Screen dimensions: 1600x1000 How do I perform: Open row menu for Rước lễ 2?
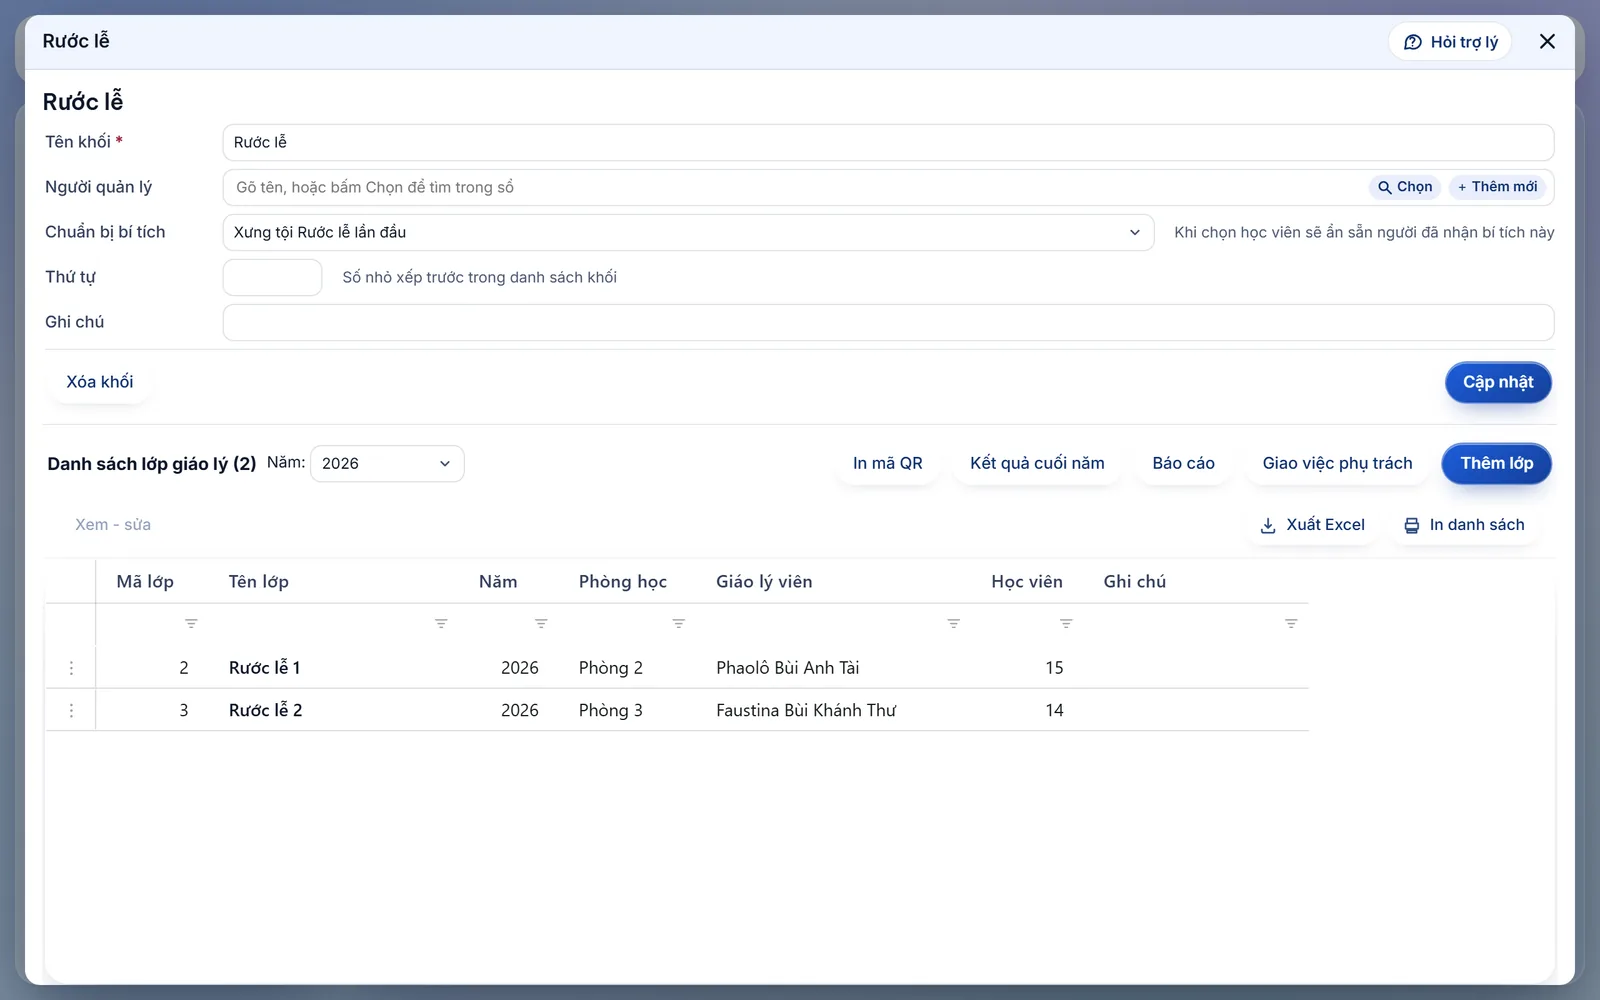click(71, 710)
